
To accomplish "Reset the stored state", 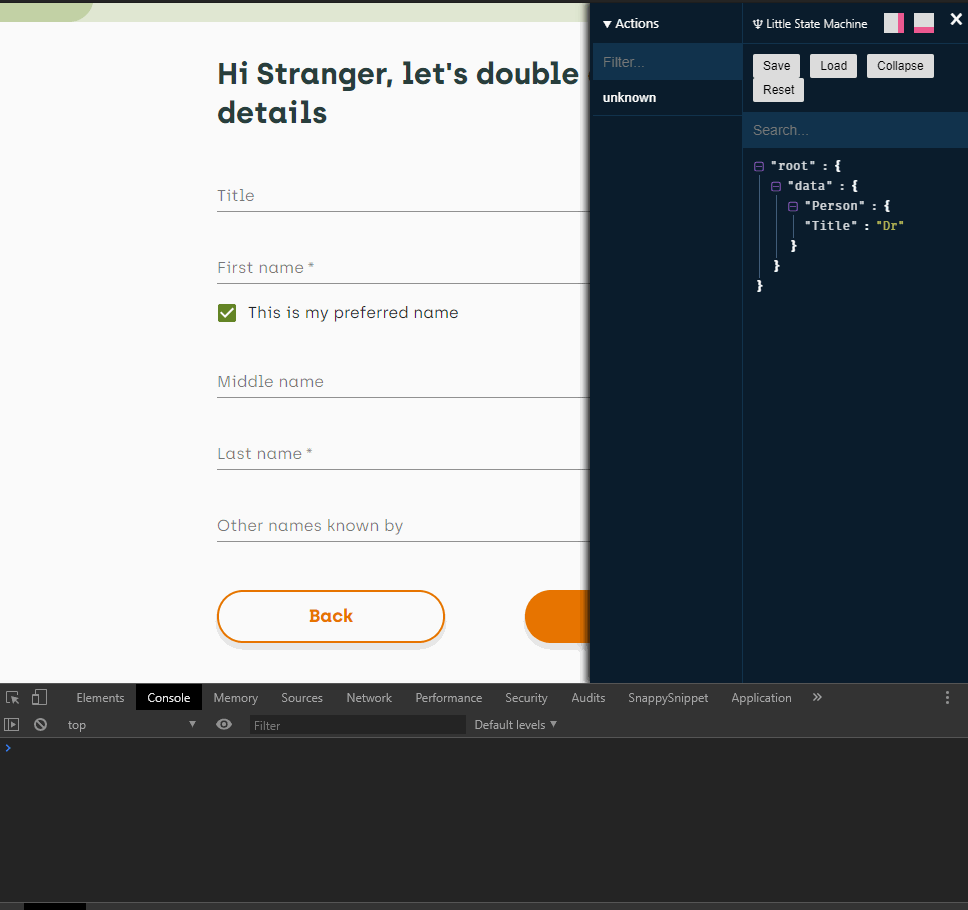I will point(778,89).
